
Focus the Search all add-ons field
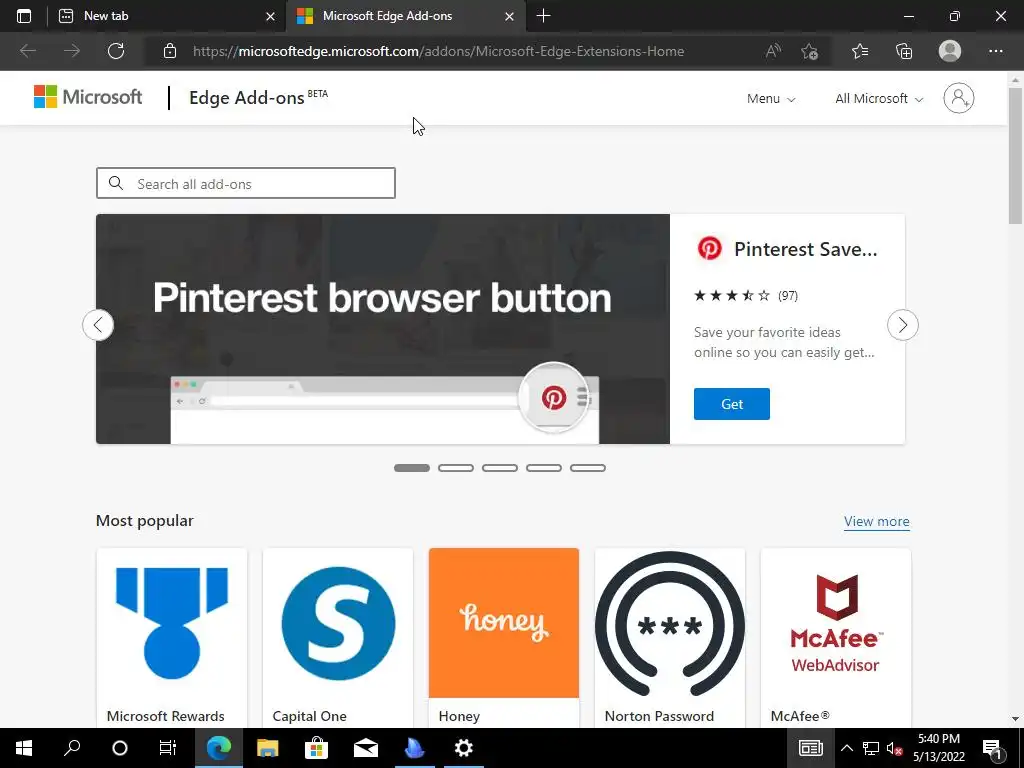click(x=246, y=184)
